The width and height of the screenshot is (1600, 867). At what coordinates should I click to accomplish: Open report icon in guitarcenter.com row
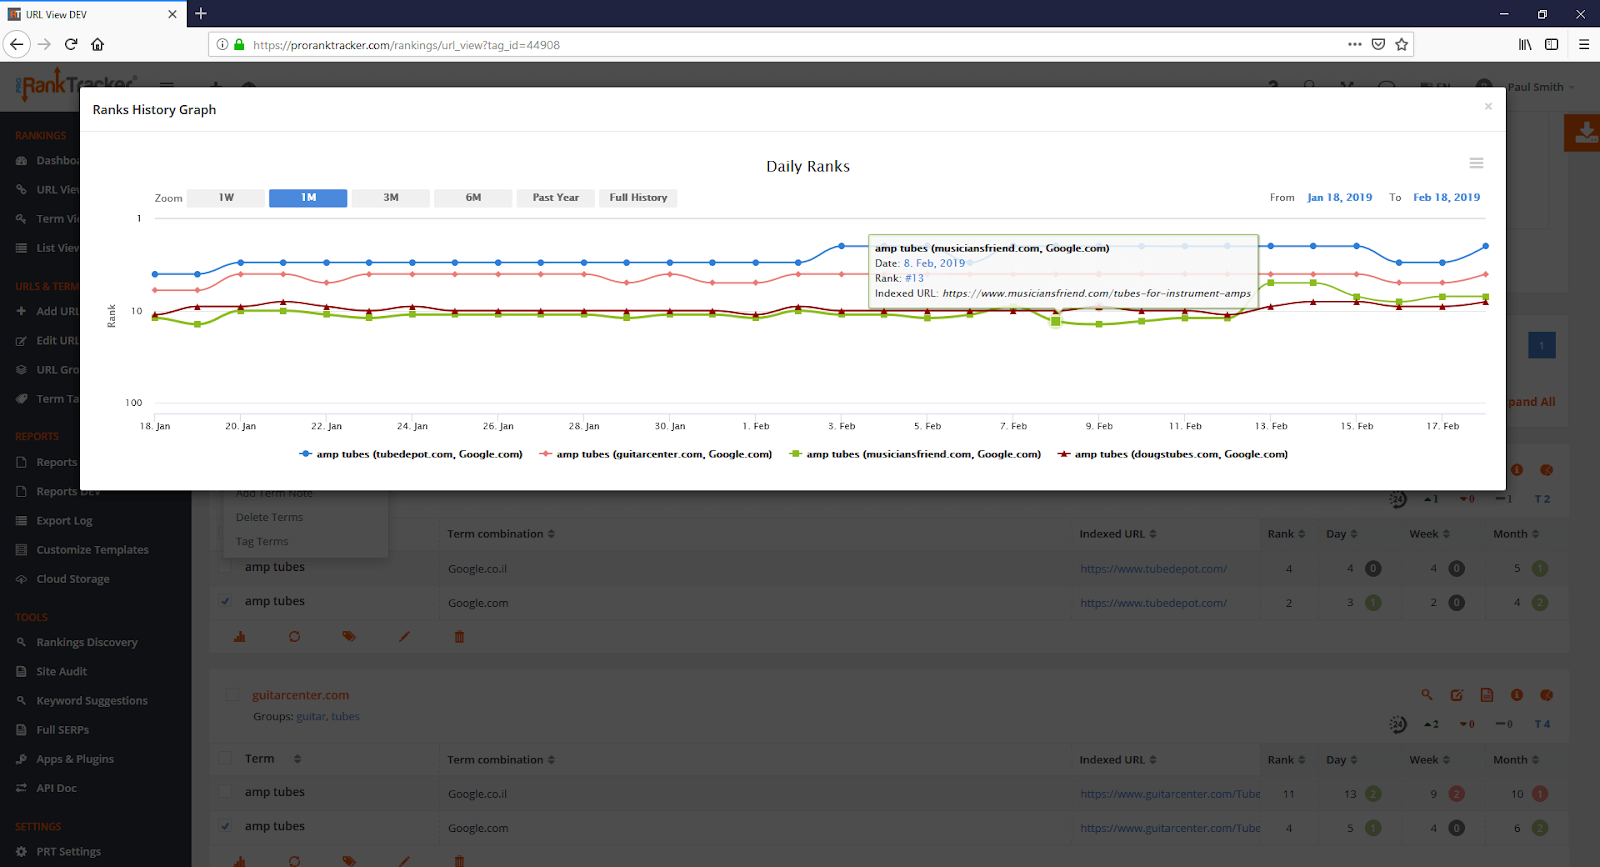[1487, 695]
